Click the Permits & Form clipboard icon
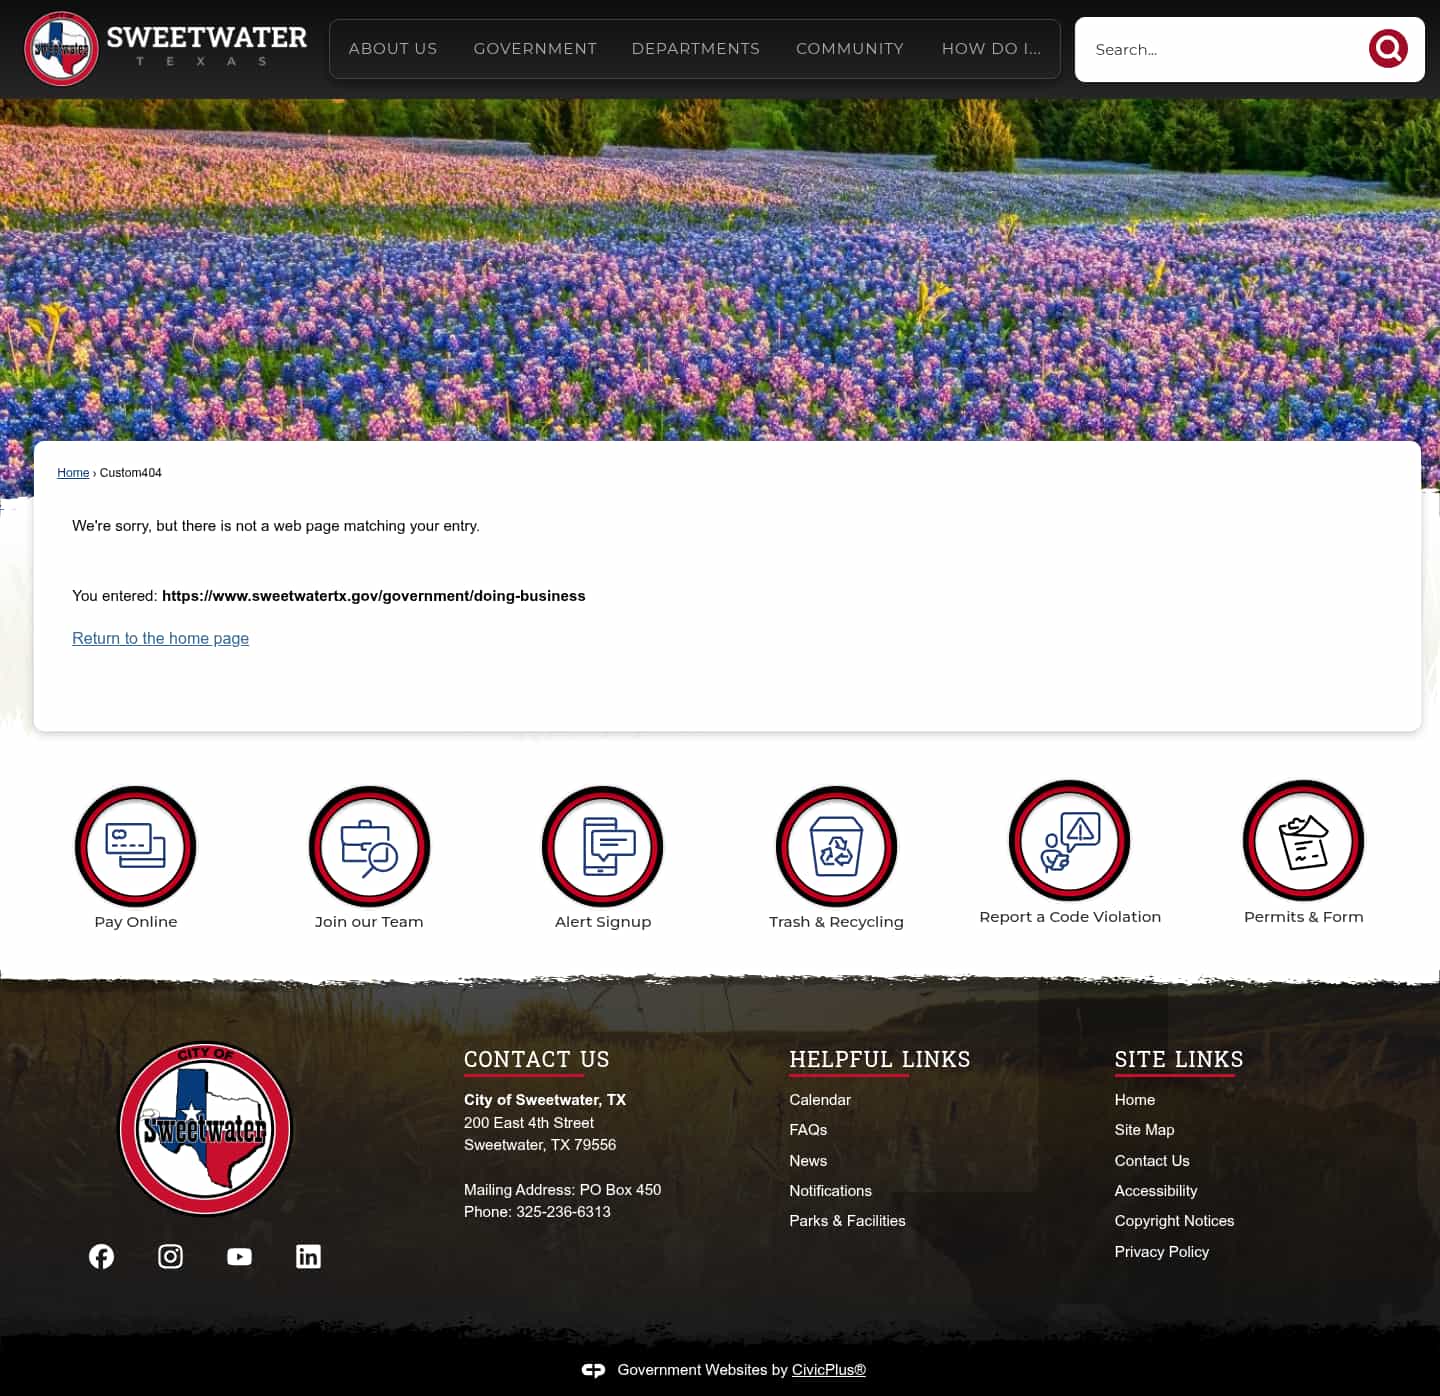The height and width of the screenshot is (1396, 1440). point(1303,840)
